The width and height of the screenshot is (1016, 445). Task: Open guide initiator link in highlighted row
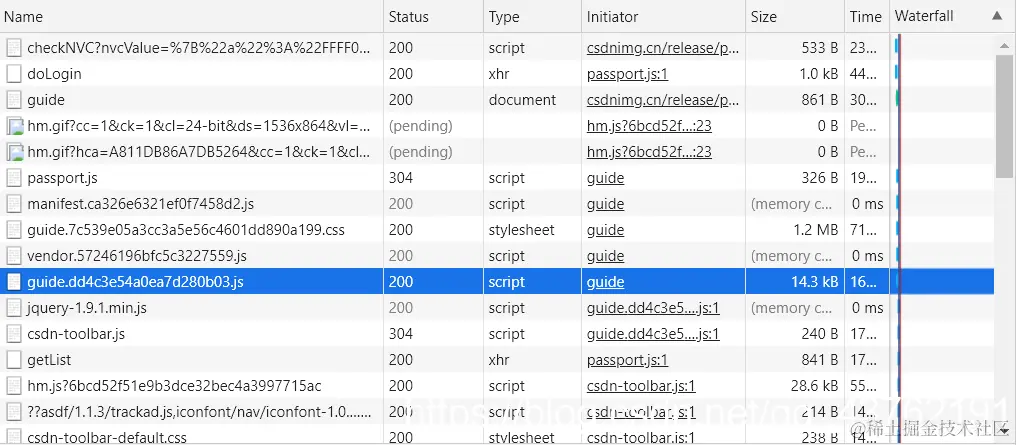tap(606, 282)
